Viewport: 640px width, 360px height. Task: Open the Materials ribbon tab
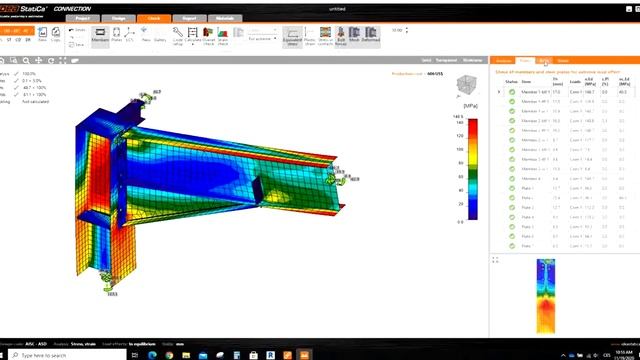225,18
